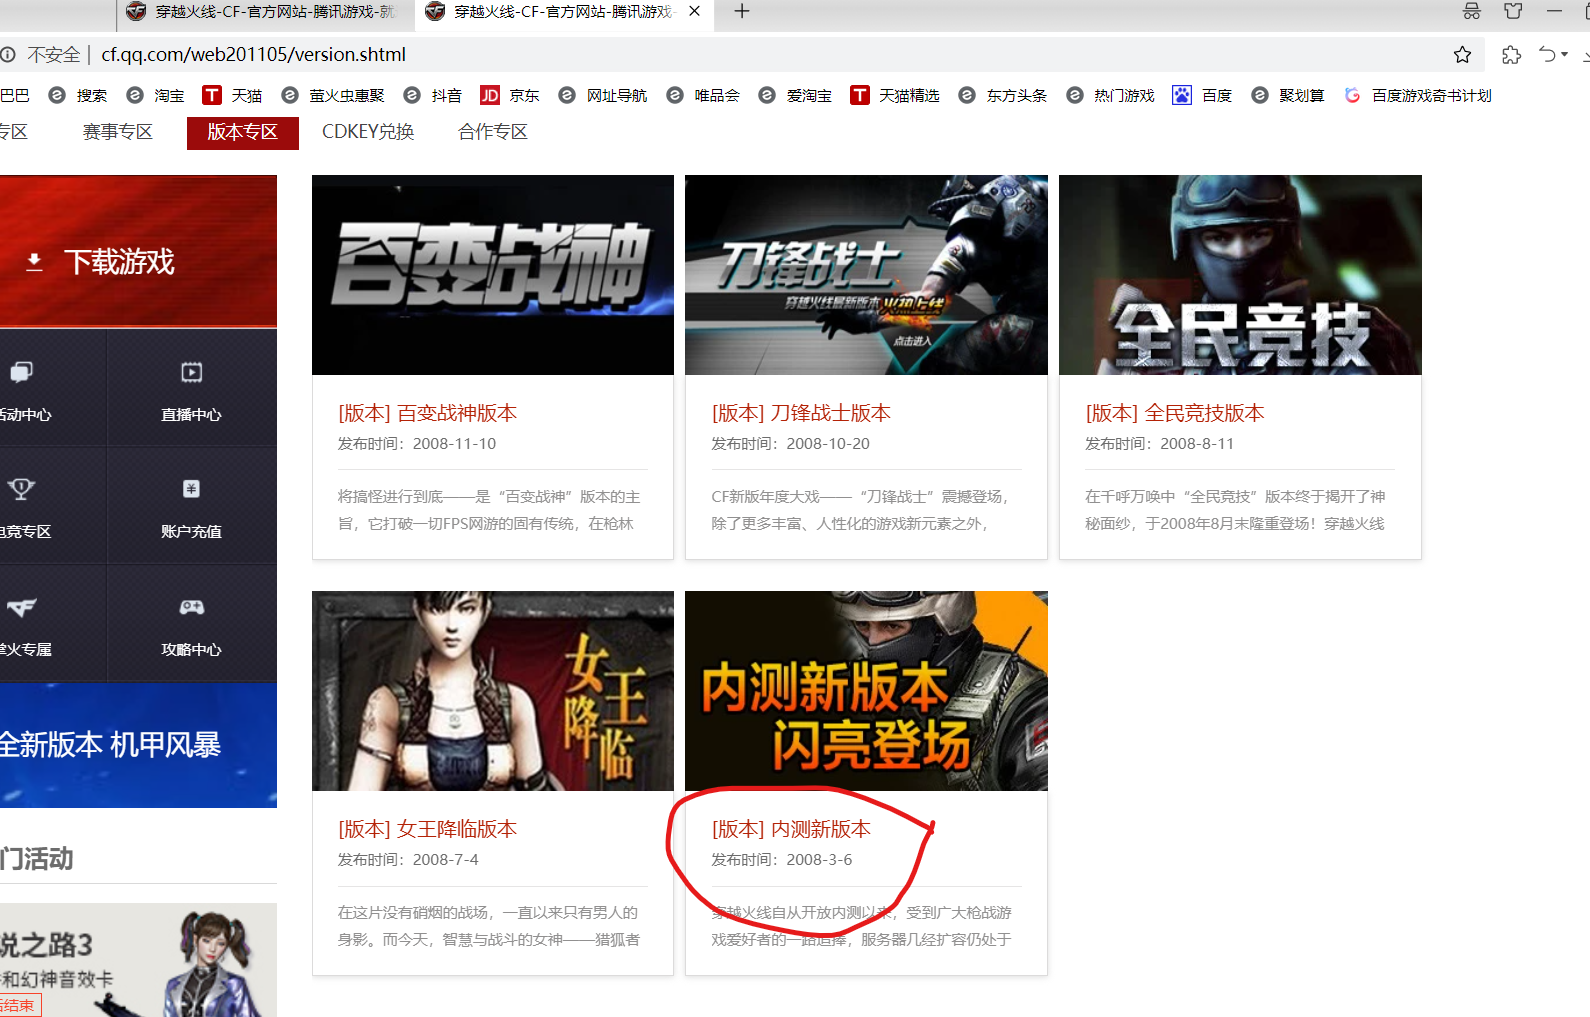The height and width of the screenshot is (1017, 1590).
Task: Open the 京东 JD bookmark
Action: (x=510, y=95)
